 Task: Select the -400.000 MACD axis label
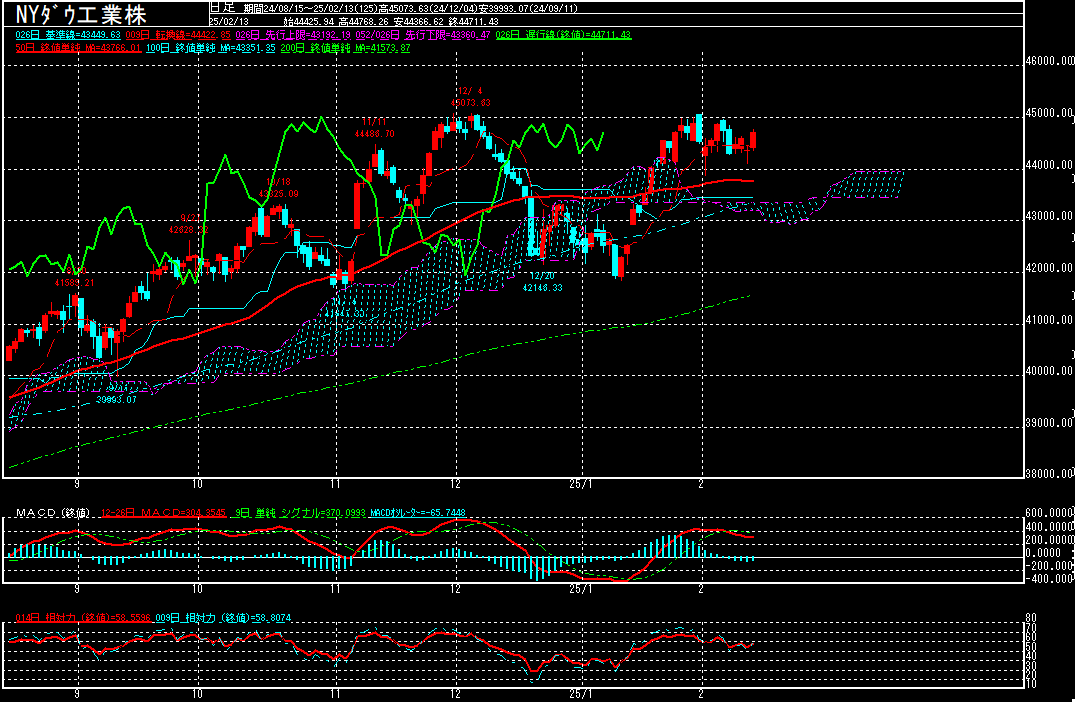click(1049, 578)
